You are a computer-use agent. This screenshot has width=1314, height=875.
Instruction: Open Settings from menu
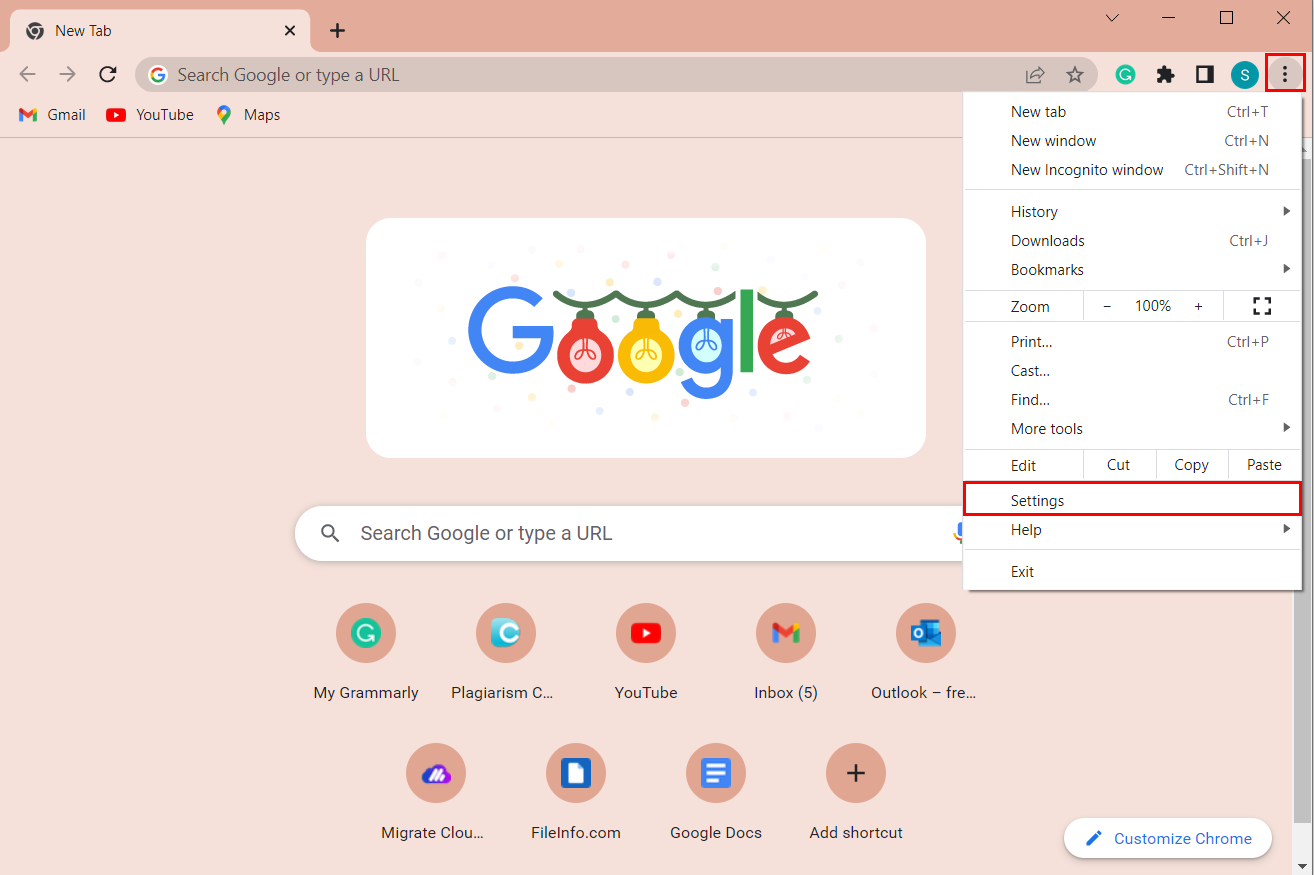[x=1132, y=500]
